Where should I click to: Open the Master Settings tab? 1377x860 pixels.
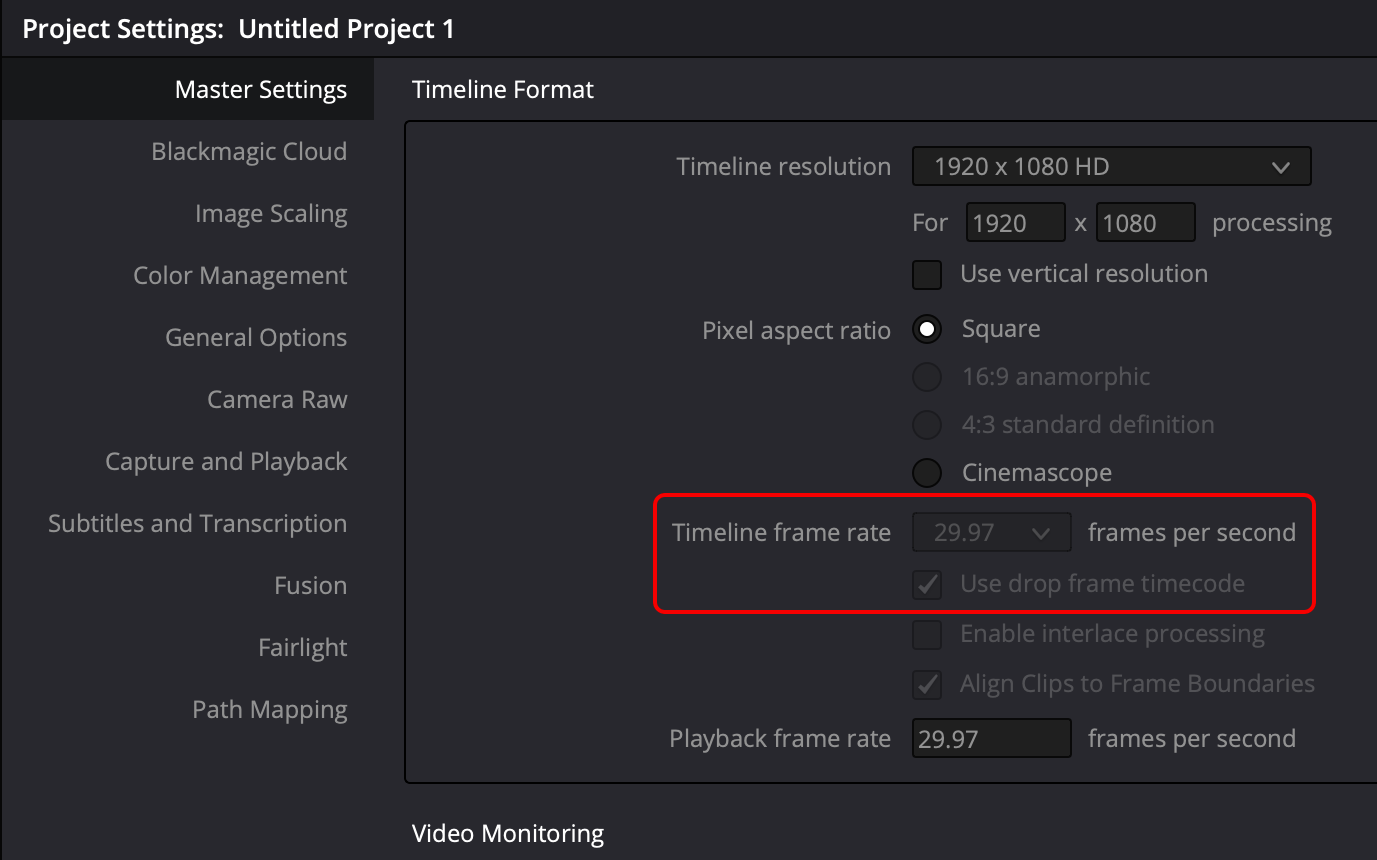pyautogui.click(x=260, y=90)
